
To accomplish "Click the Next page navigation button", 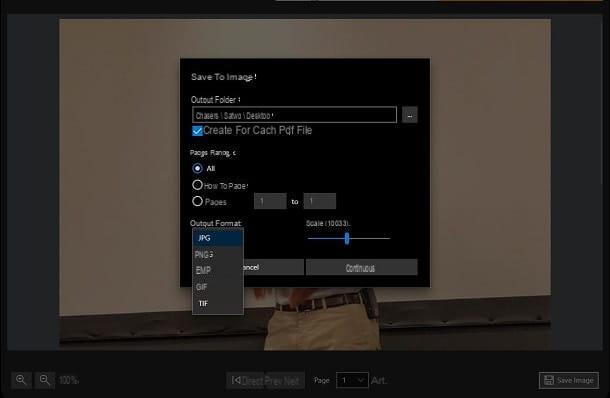I will point(291,380).
